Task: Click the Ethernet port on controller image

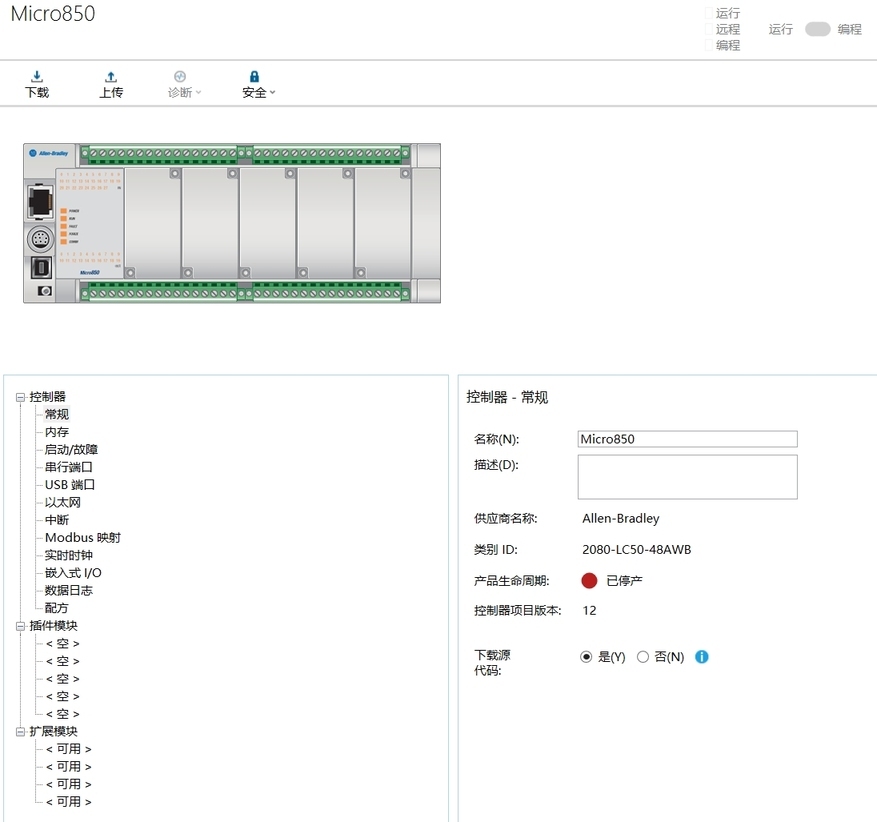Action: click(40, 201)
